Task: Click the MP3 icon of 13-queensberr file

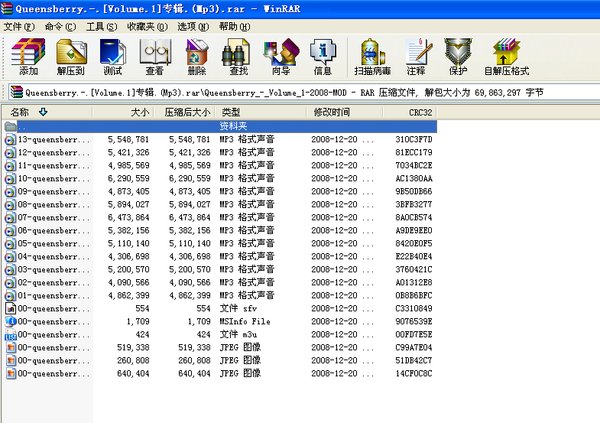Action: tap(10, 140)
